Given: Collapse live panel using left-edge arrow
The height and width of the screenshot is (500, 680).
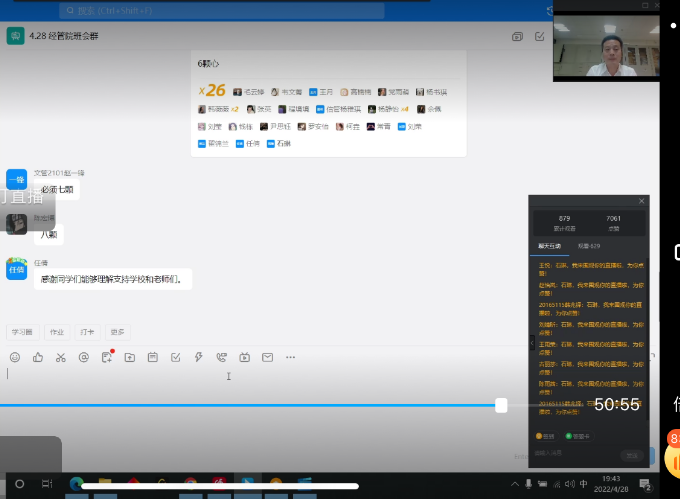Looking at the screenshot, I should (531, 342).
